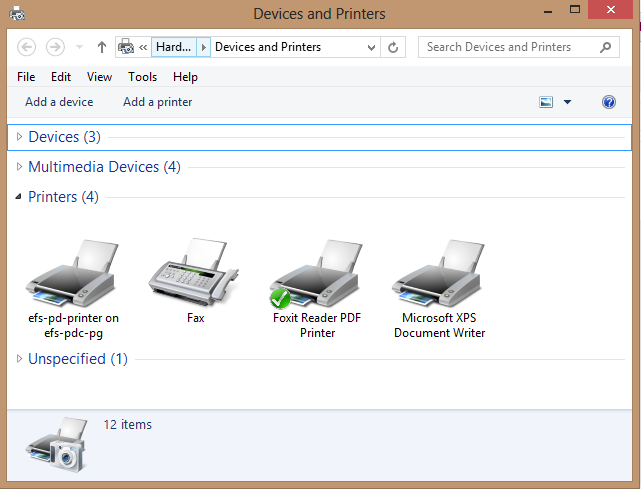Minimize the Devices and Printers window

tap(548, 11)
